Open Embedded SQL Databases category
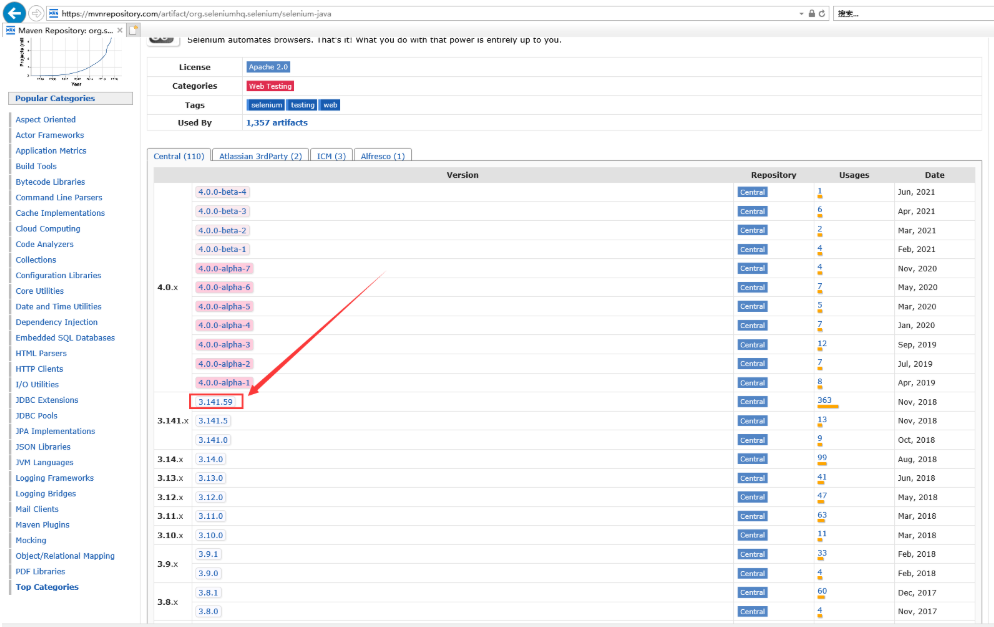Viewport: 994px width, 627px height. [x=65, y=338]
